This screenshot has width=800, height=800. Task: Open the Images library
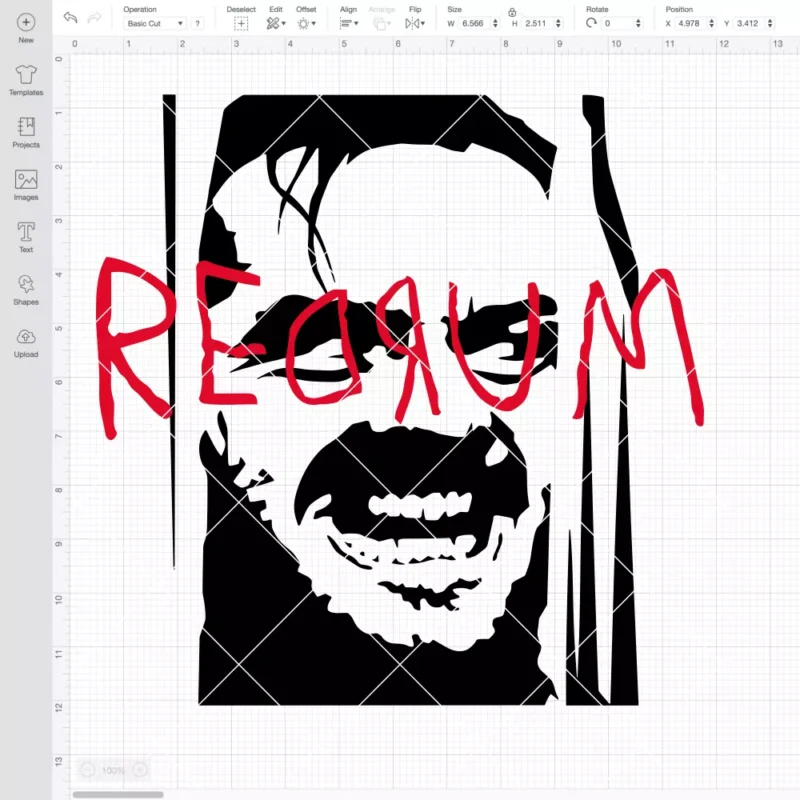(26, 185)
